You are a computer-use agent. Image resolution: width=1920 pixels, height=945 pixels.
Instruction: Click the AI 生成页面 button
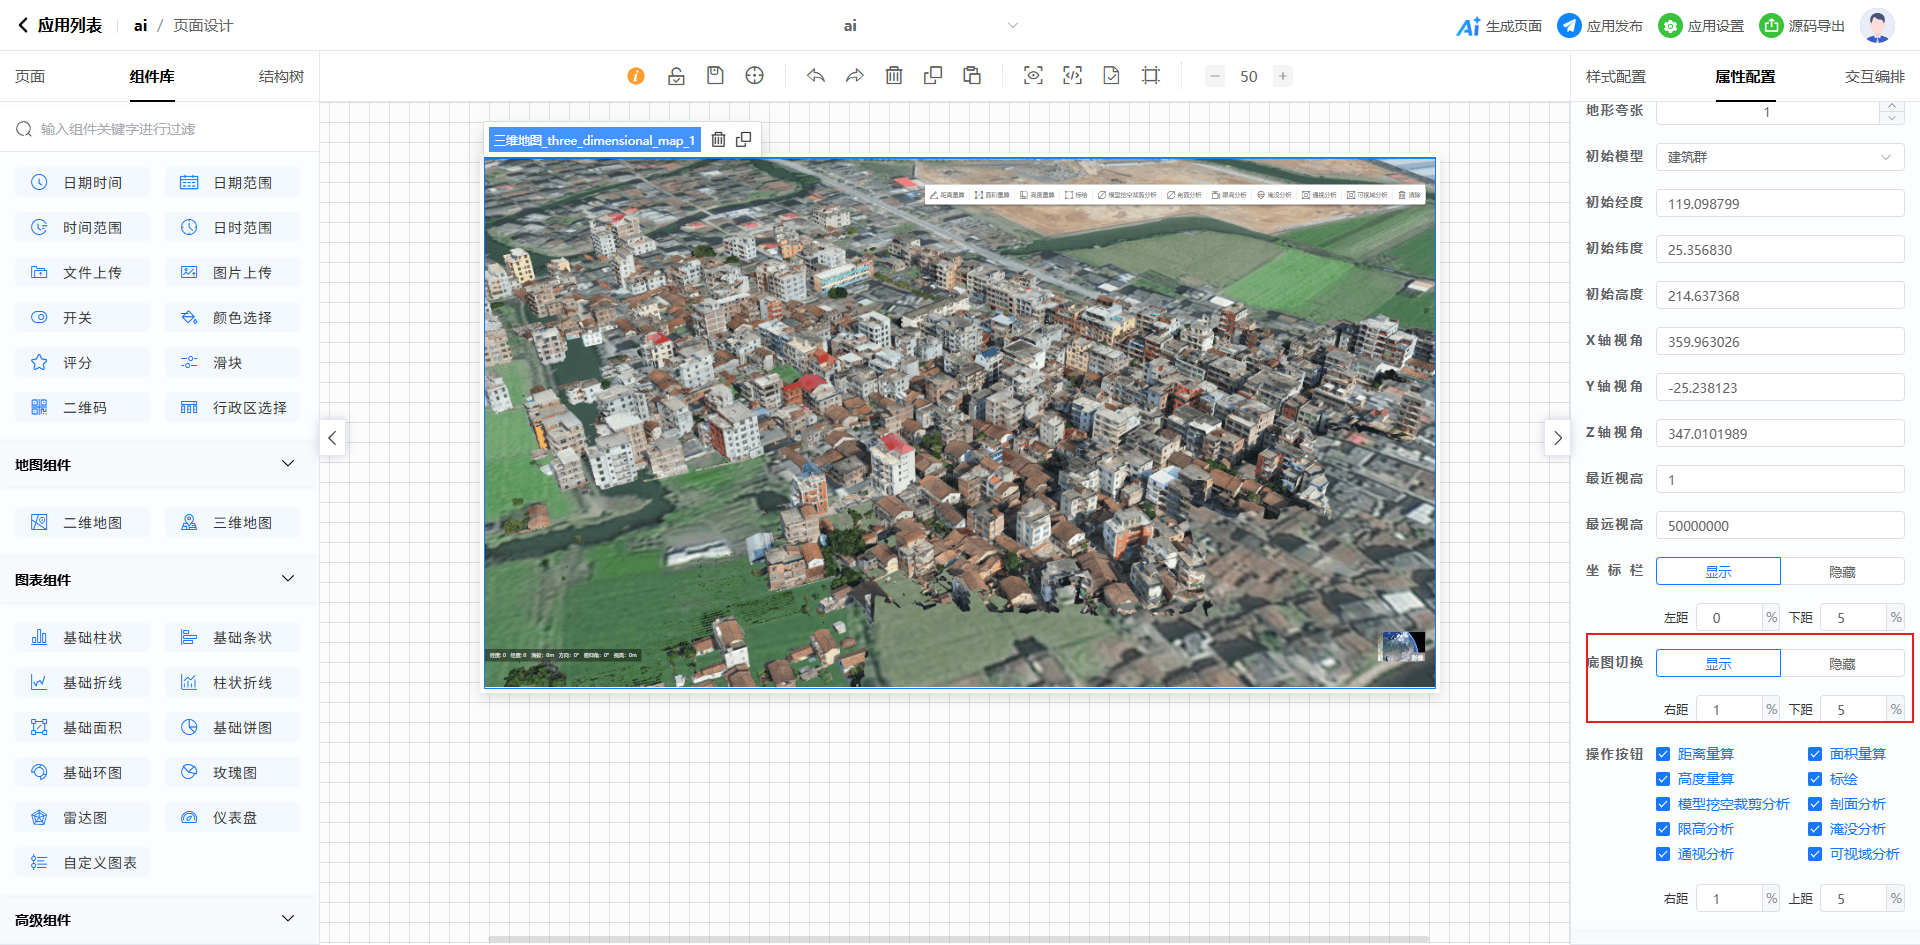click(1499, 26)
